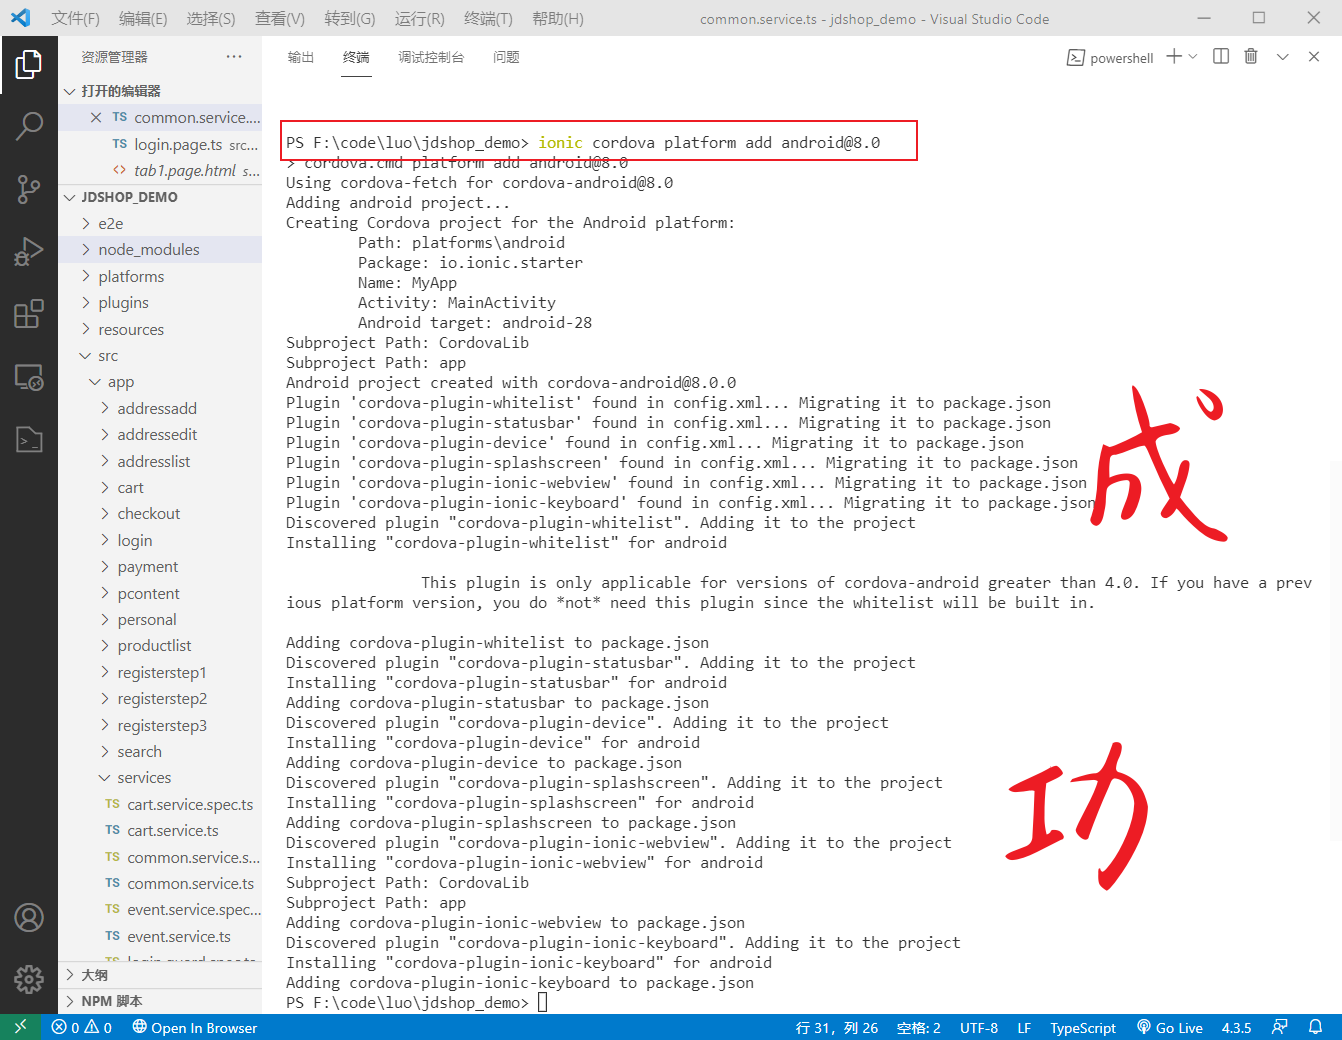The image size is (1342, 1040).
Task: Click the TypeScript version 4.3.5
Action: point(1236,1027)
